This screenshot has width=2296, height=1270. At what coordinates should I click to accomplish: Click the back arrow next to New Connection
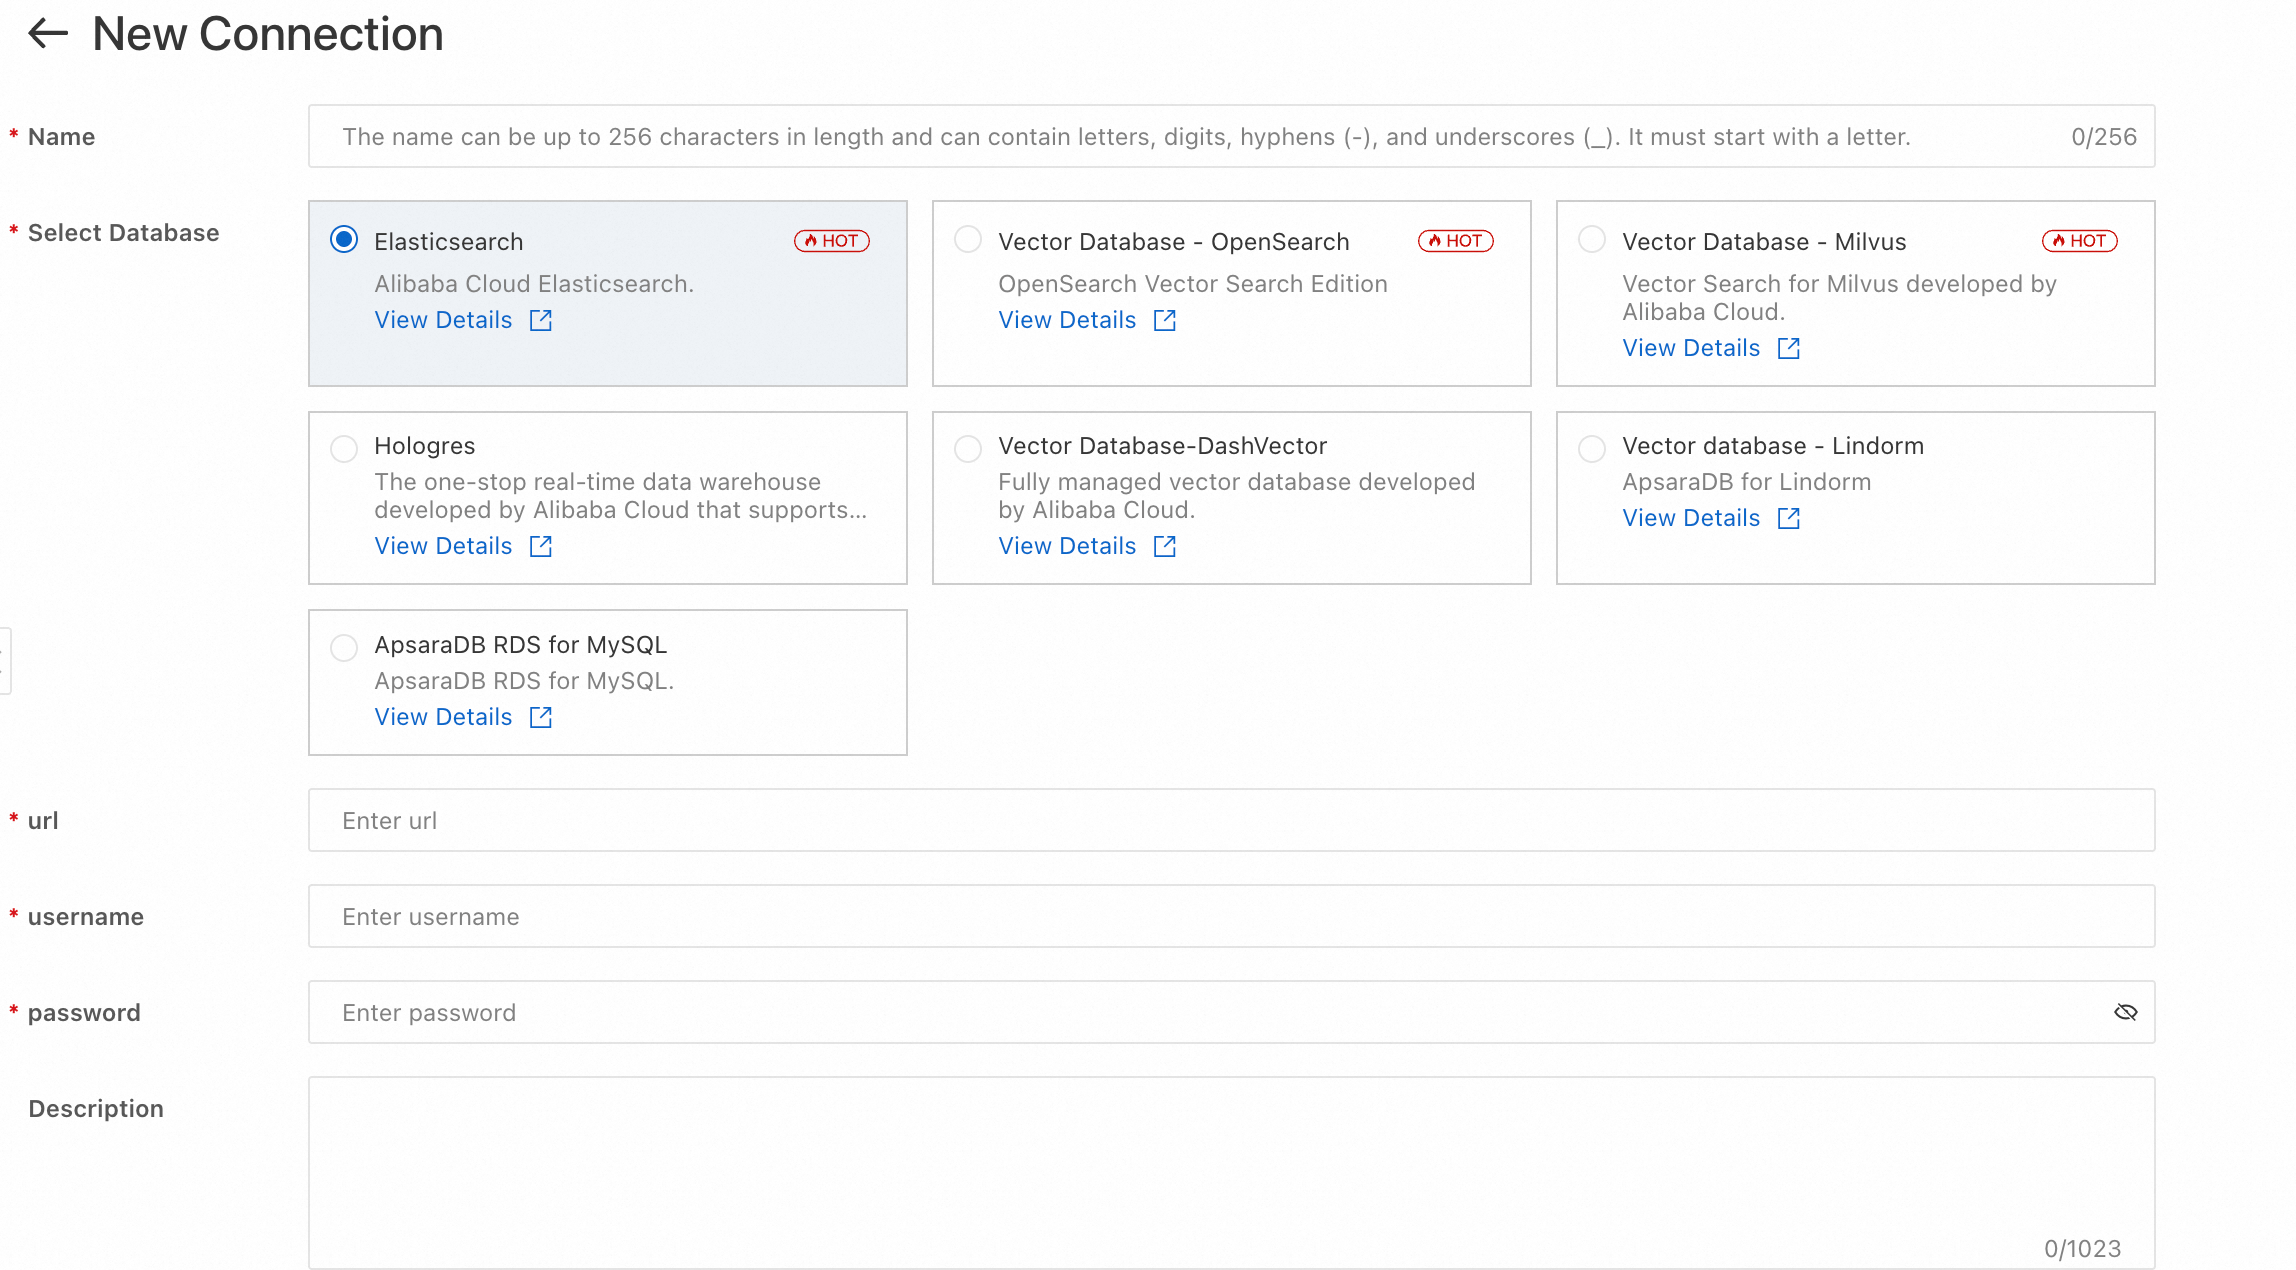pos(47,34)
